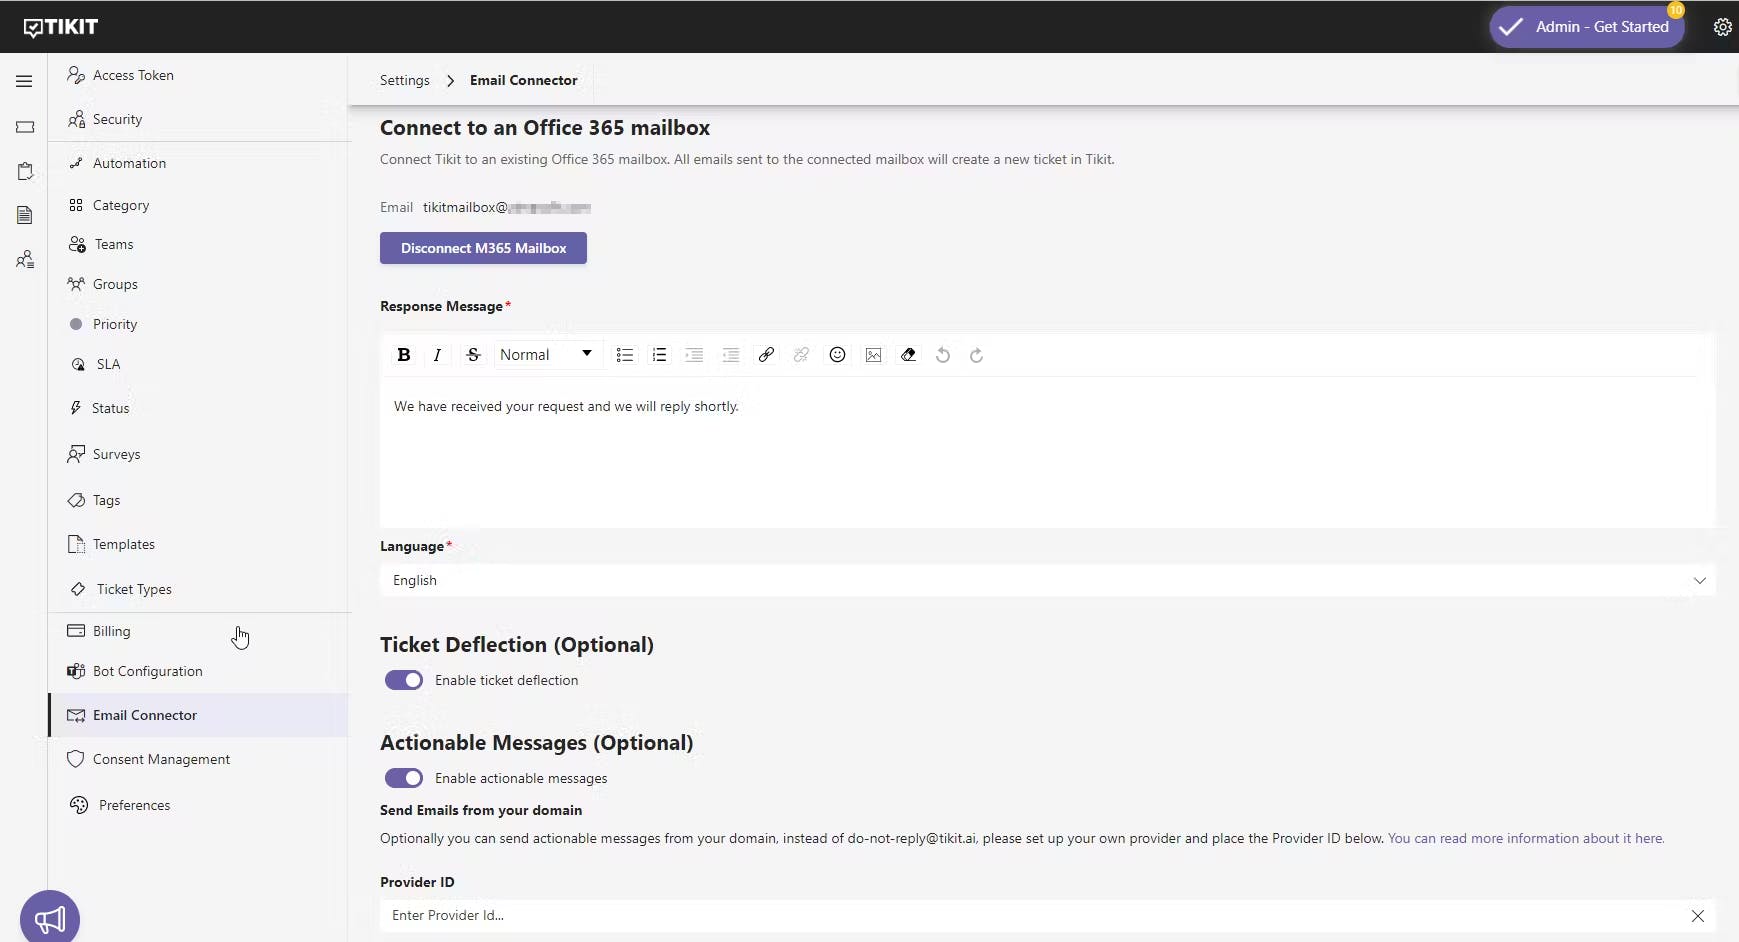Click in the response message text area
Screen dimensions: 1739x942
pos(1047,452)
